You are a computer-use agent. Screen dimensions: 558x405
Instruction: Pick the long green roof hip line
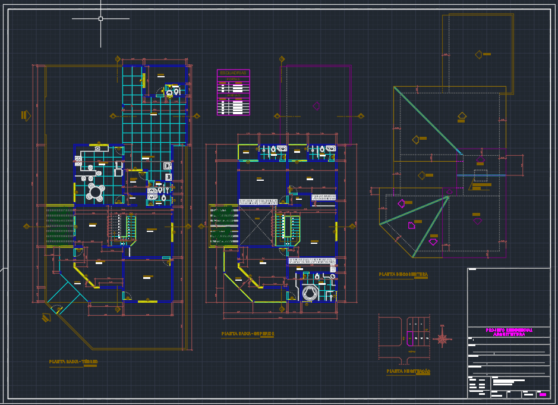point(428,121)
